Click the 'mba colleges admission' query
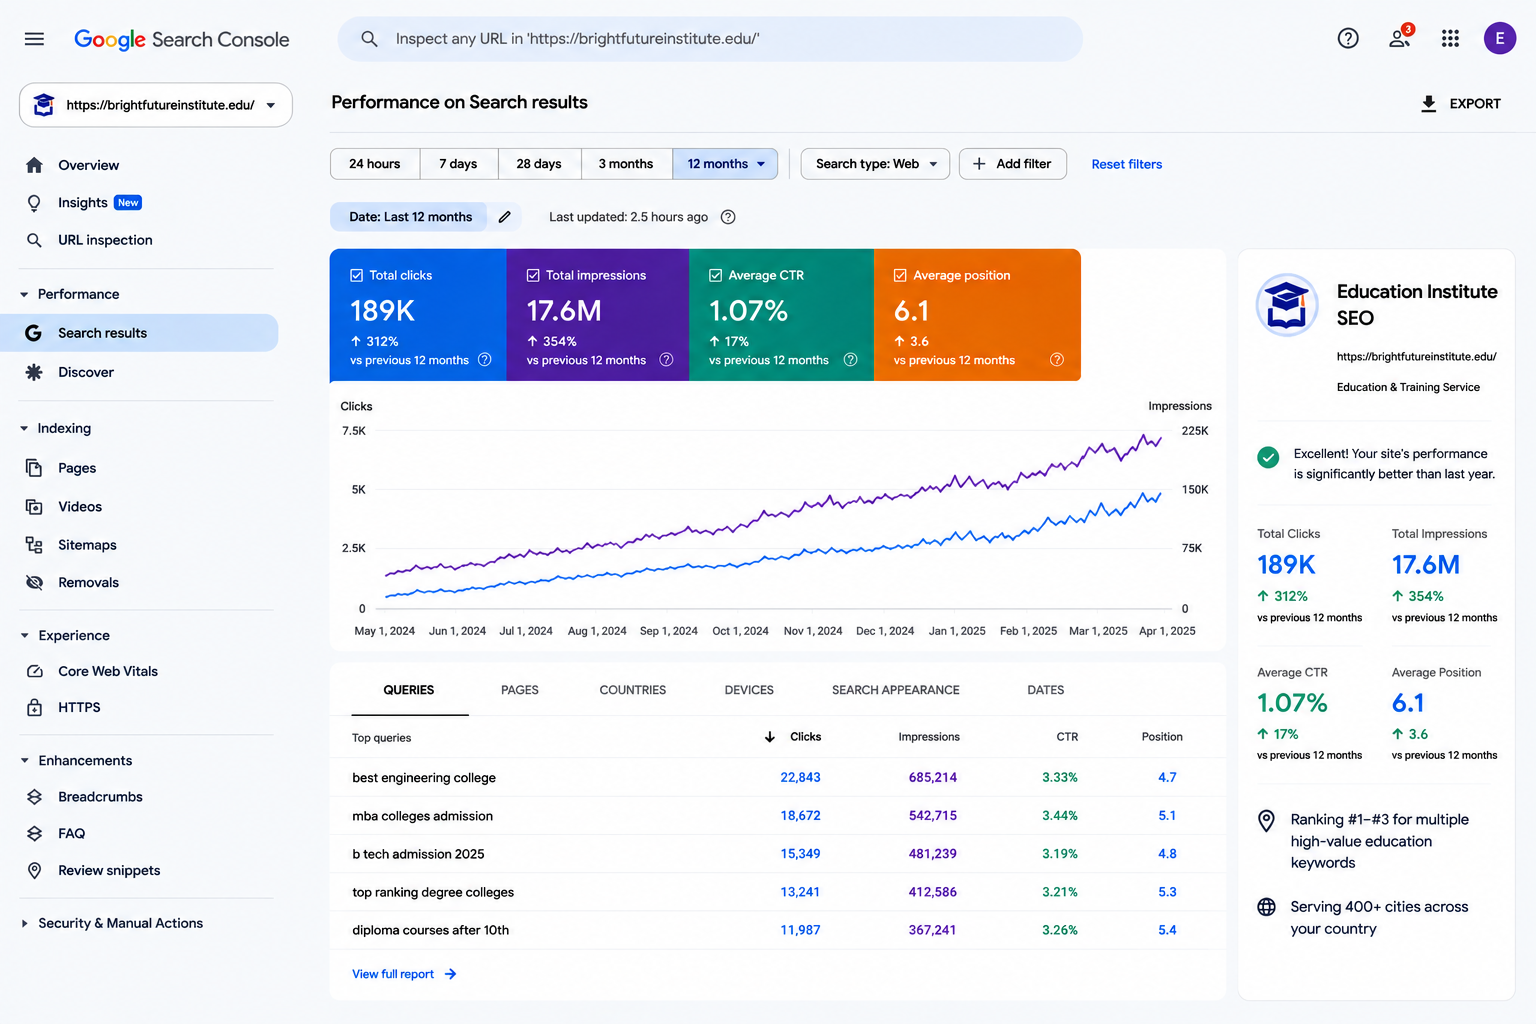This screenshot has width=1536, height=1024. [423, 816]
